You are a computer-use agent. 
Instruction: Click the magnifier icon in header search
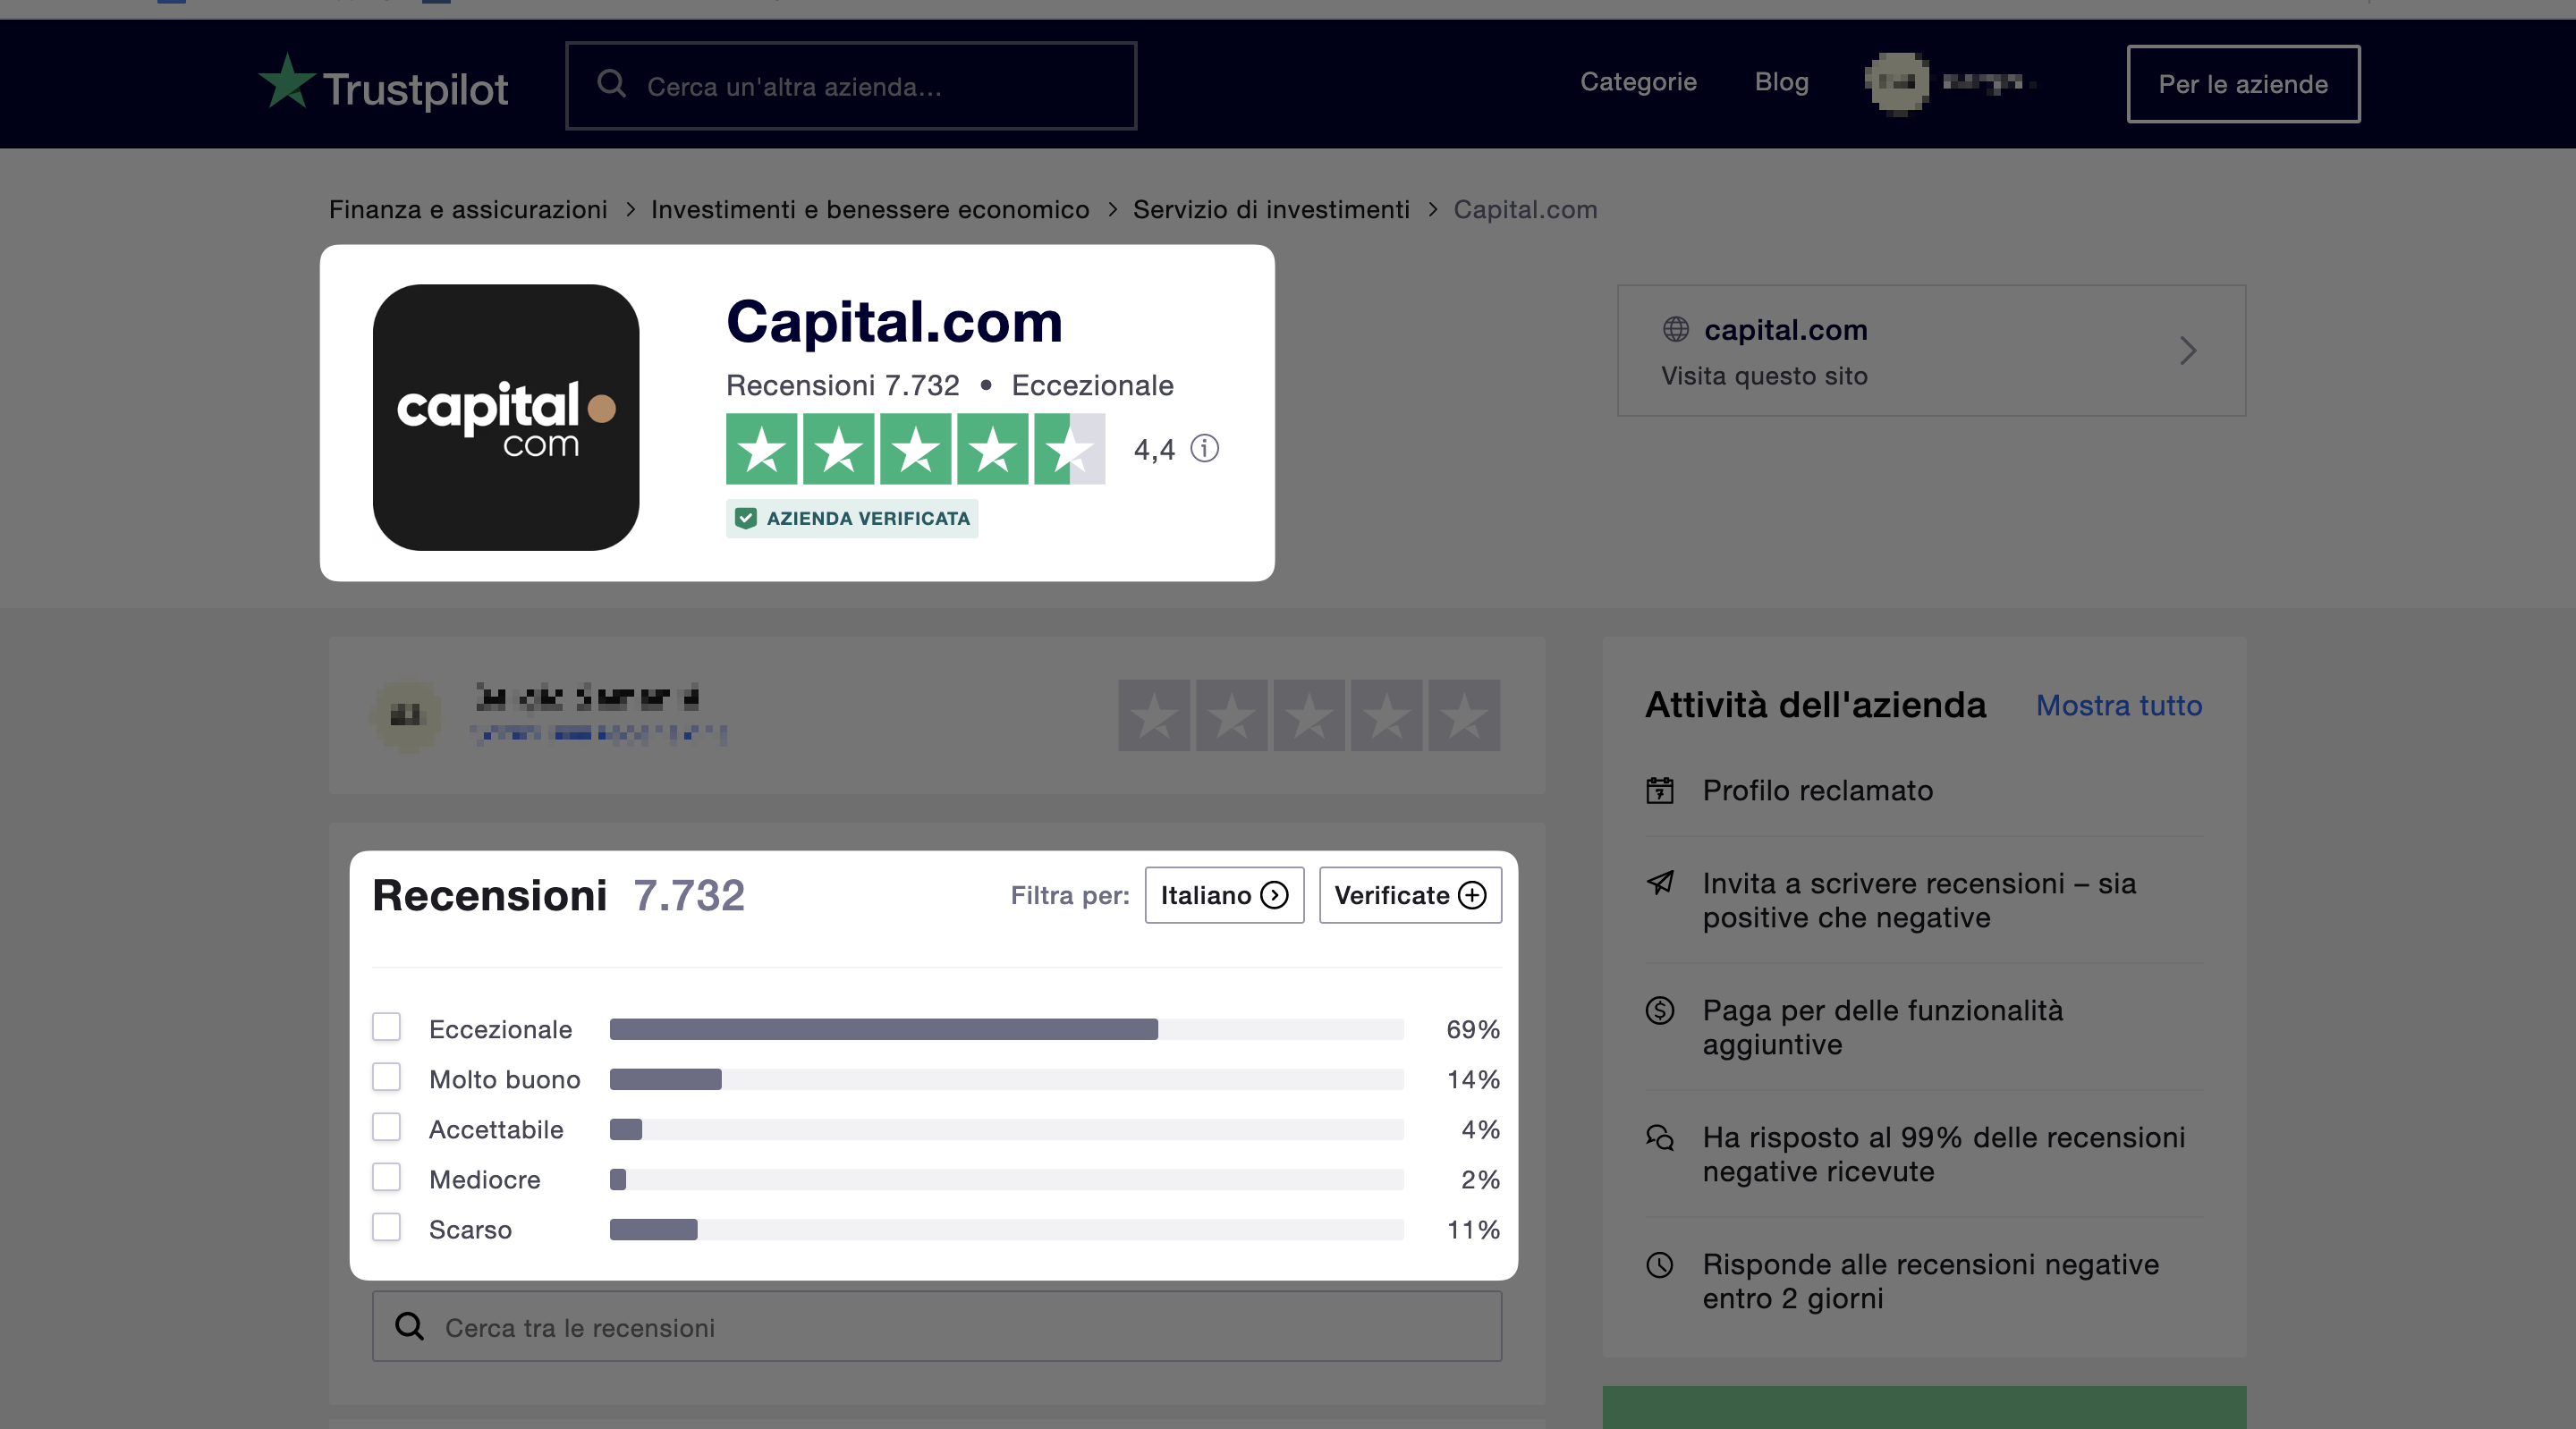[611, 84]
